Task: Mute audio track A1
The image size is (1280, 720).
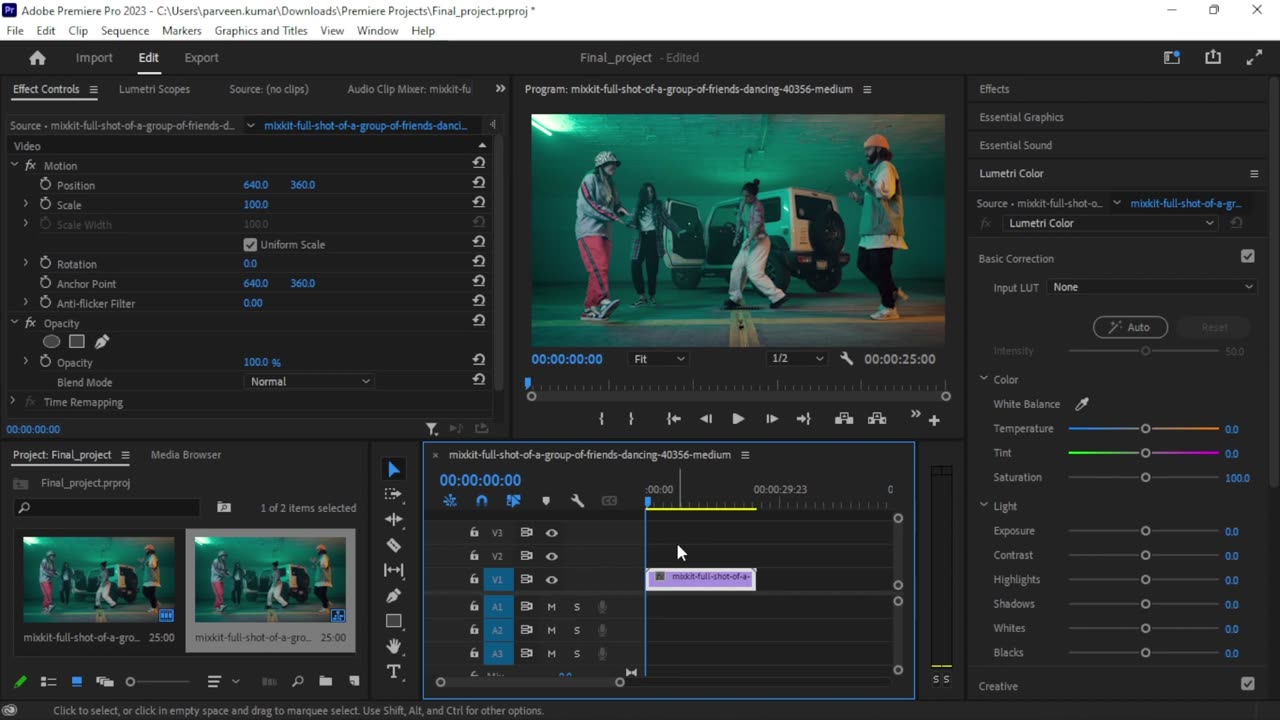Action: pyautogui.click(x=551, y=607)
